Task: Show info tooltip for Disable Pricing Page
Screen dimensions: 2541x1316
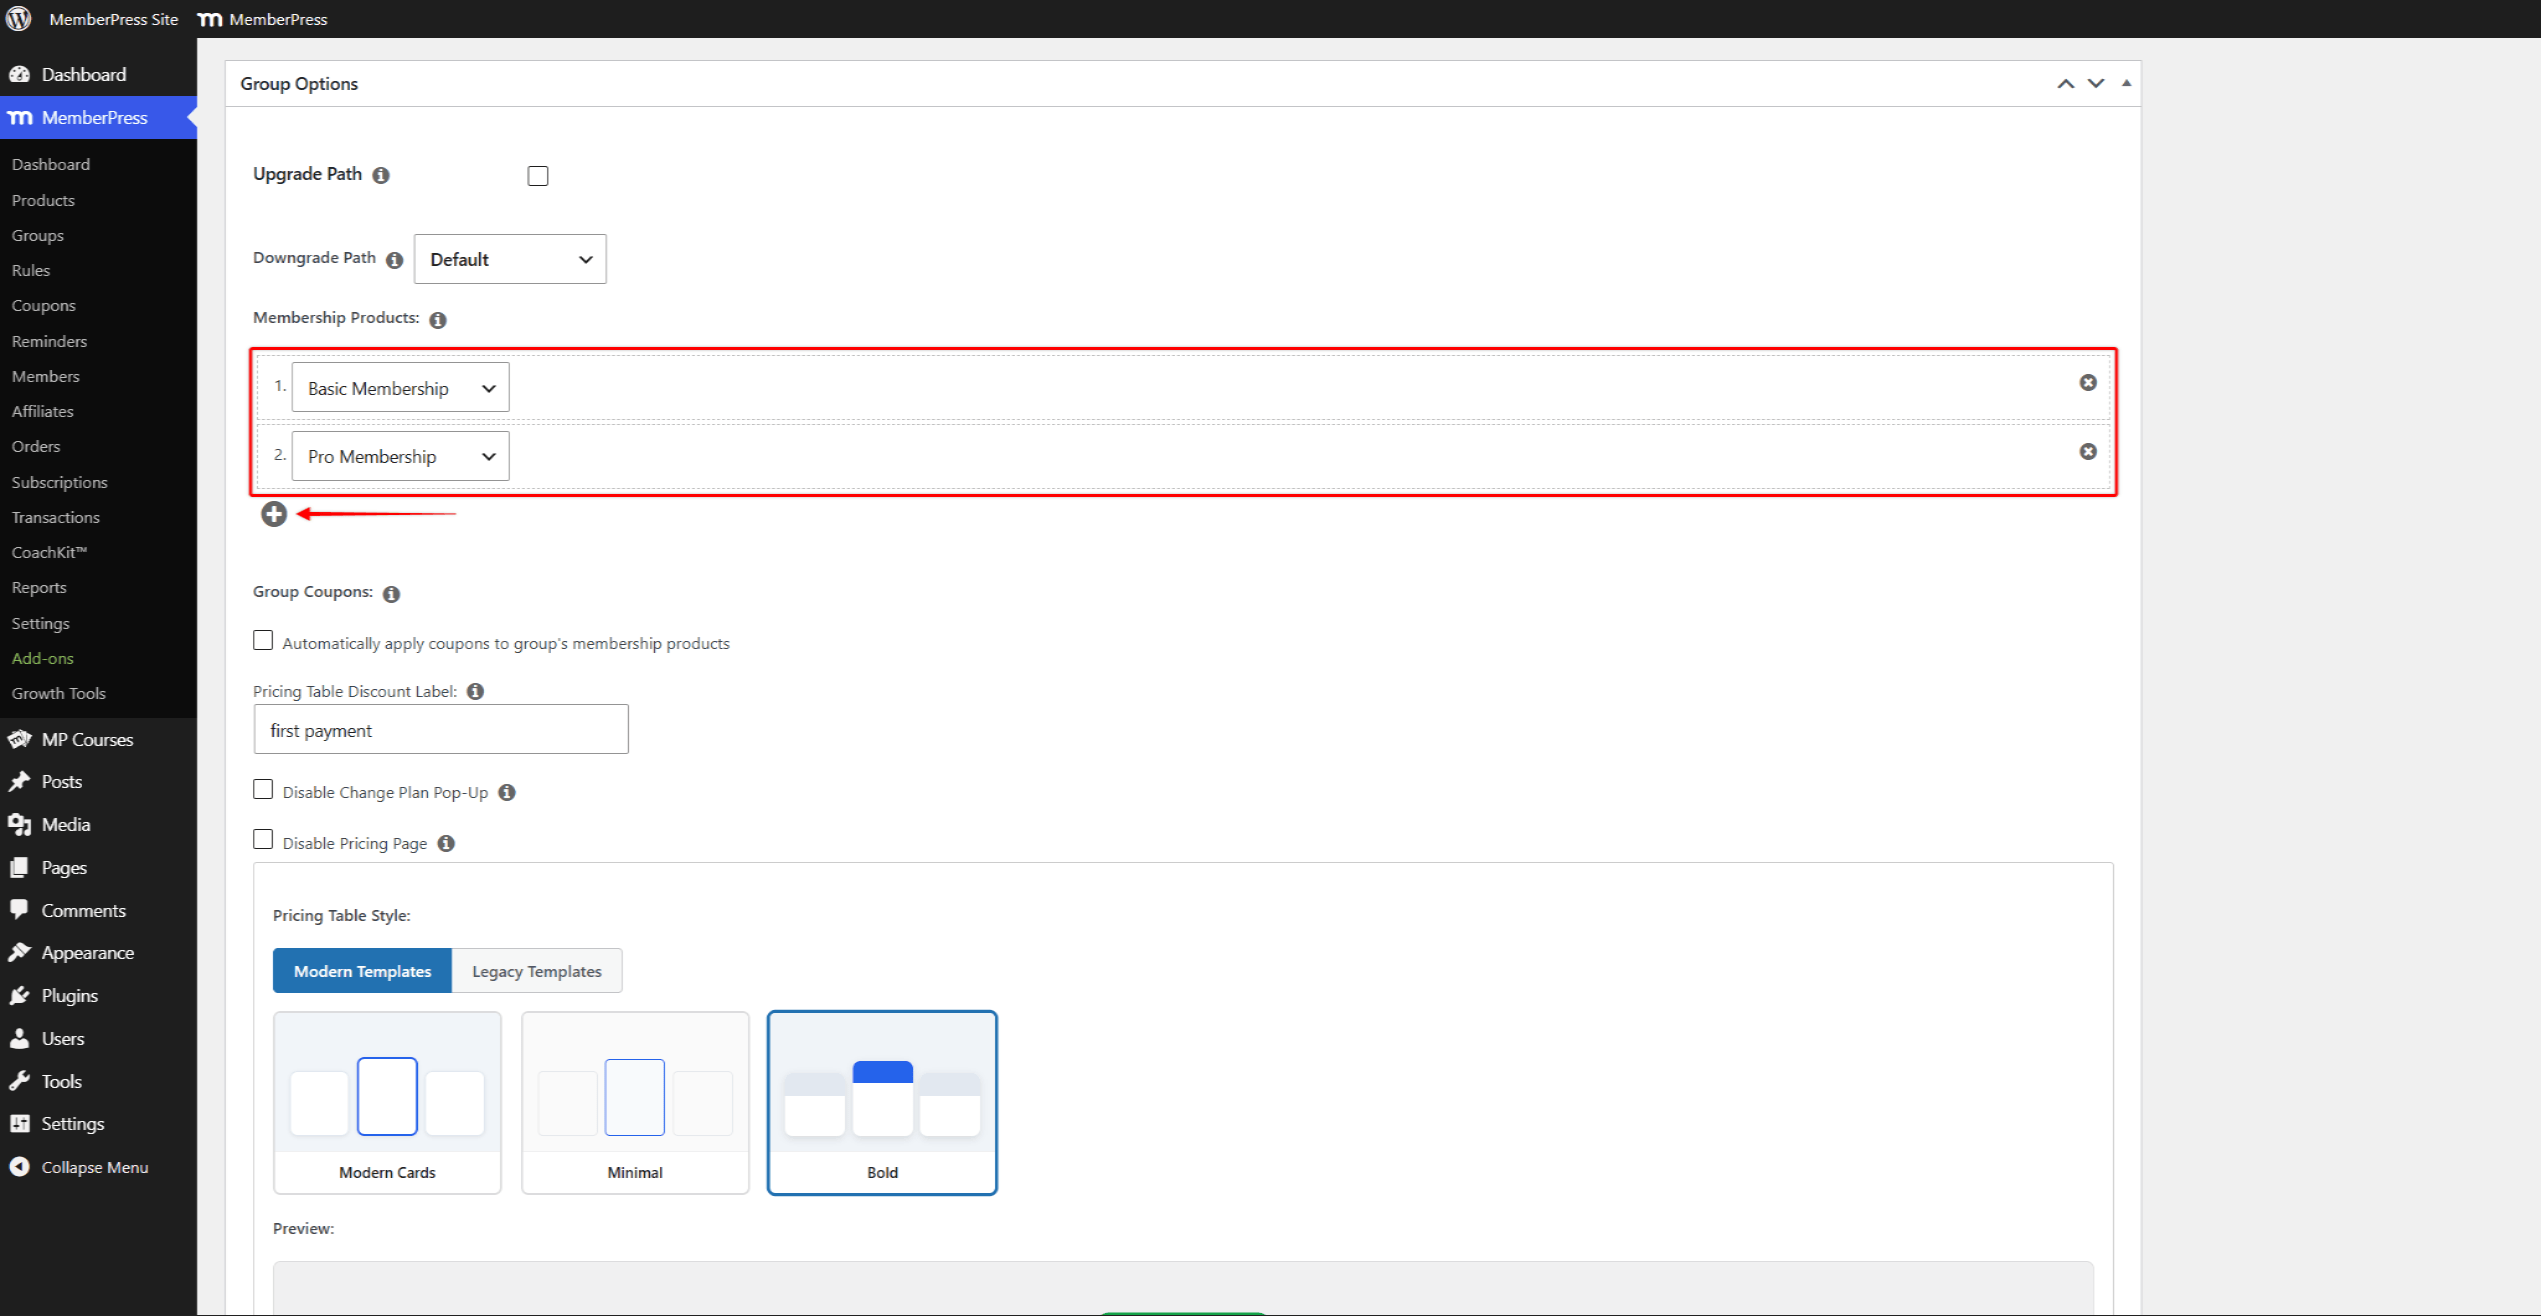Action: point(447,843)
